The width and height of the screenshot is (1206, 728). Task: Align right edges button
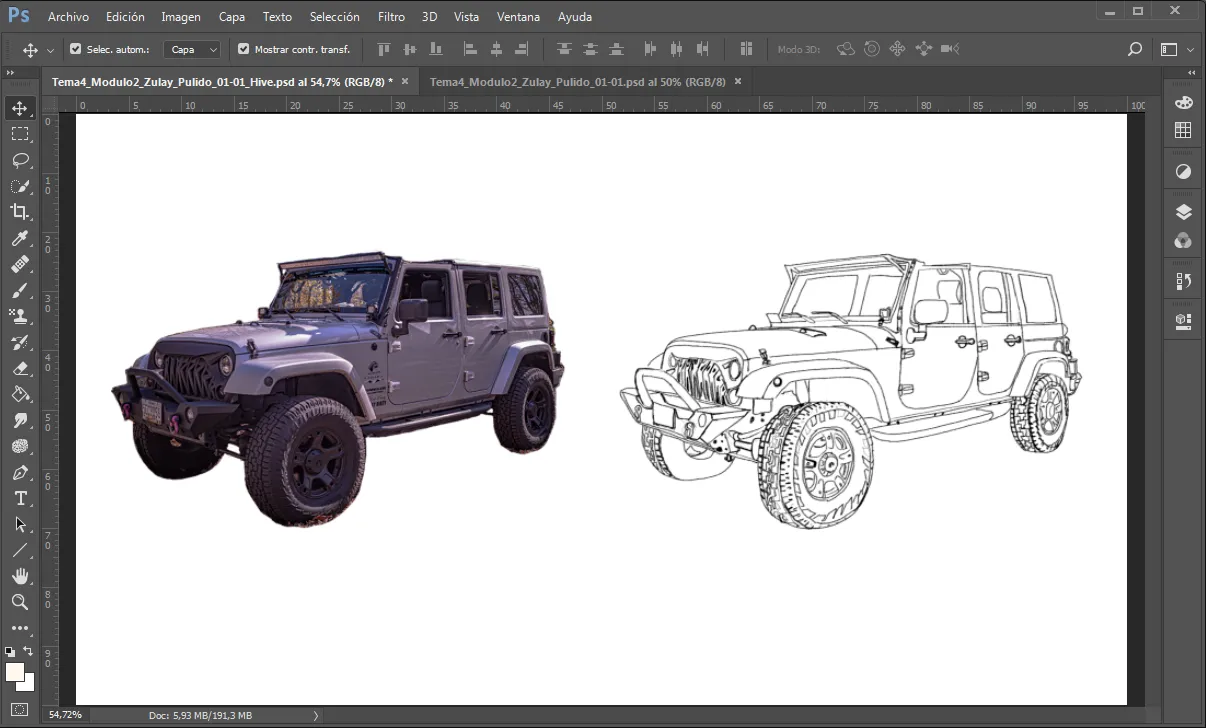521,49
